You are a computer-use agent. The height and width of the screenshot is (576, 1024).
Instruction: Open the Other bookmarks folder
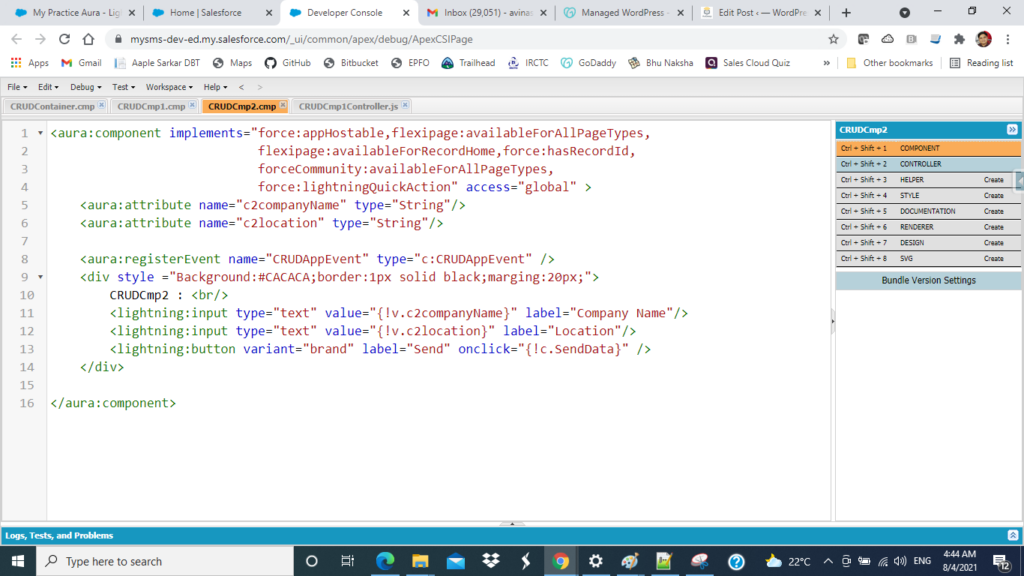(889, 63)
